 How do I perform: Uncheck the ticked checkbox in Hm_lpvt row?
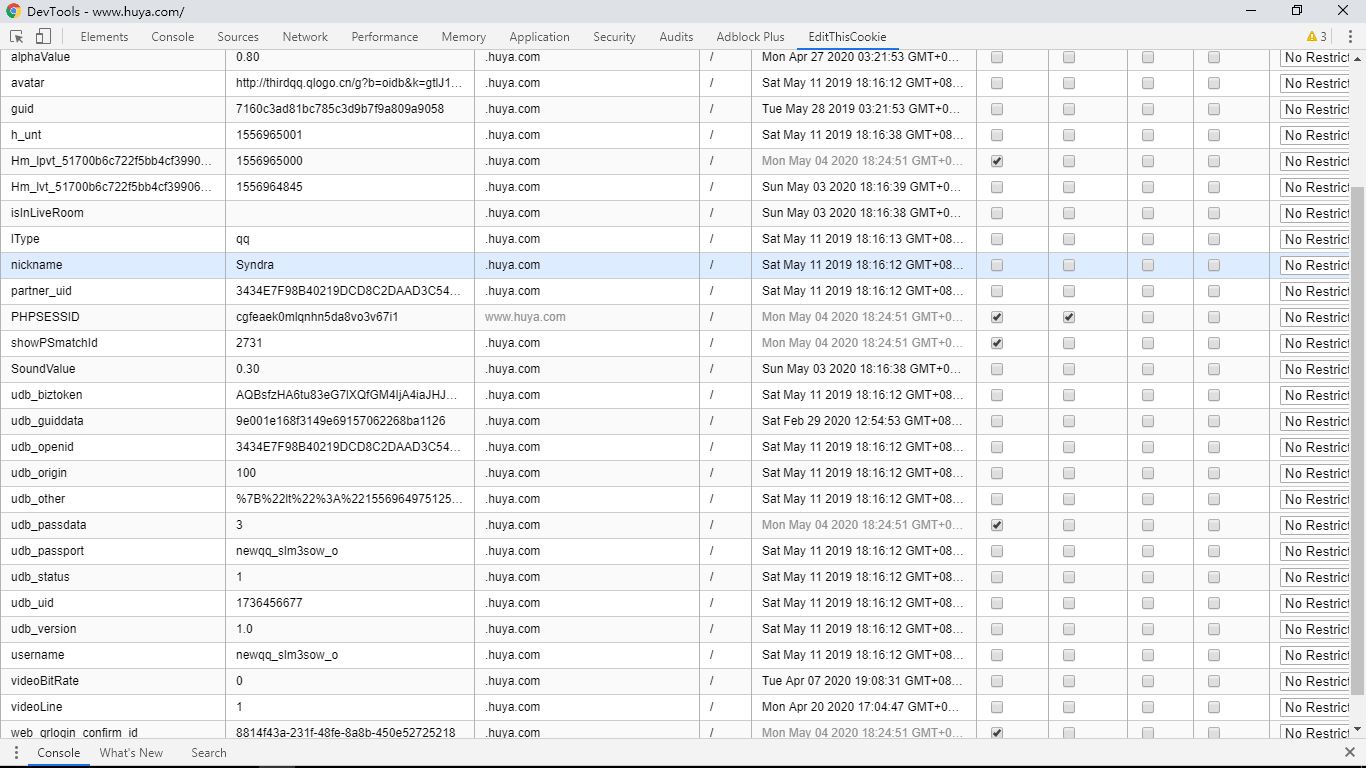pyautogui.click(x=996, y=161)
